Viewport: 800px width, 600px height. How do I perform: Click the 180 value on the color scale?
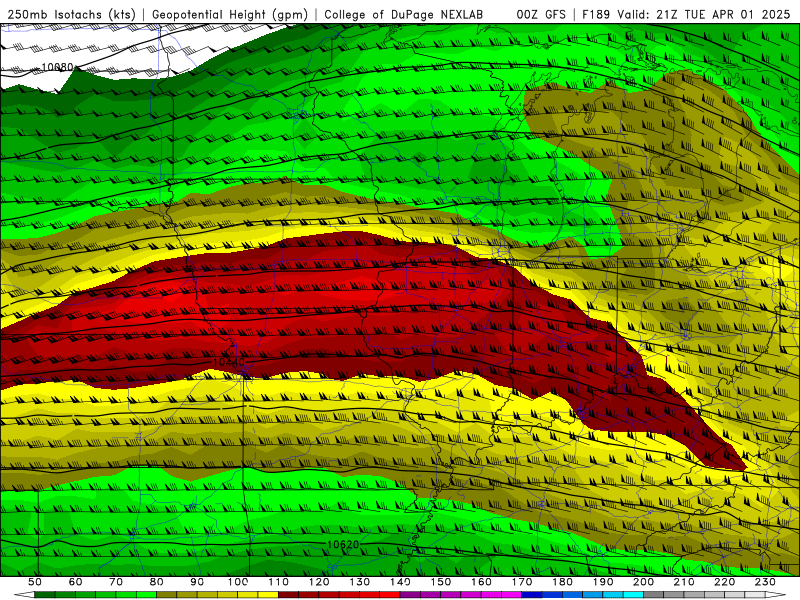tap(562, 582)
